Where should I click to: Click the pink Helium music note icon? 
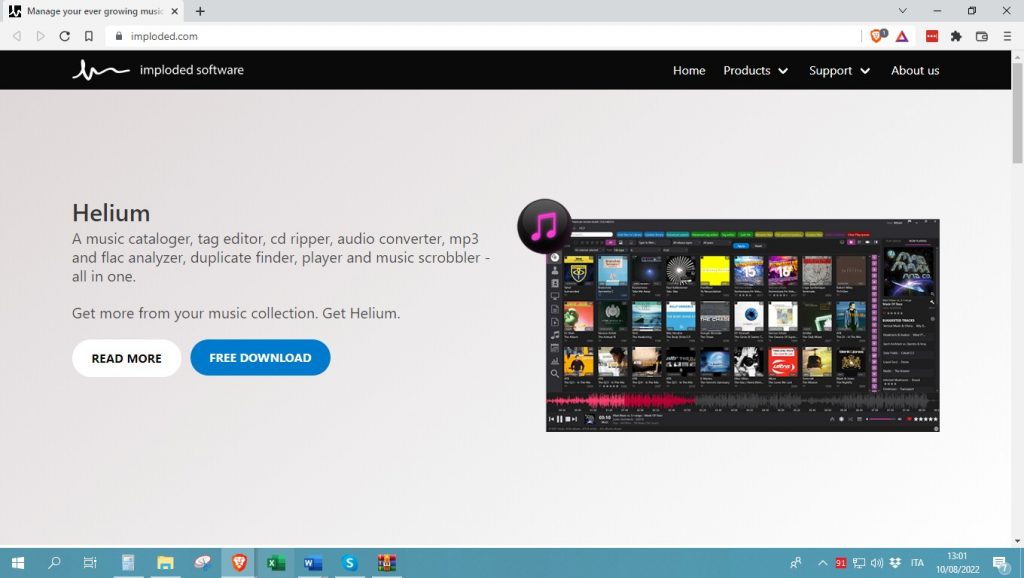pos(544,226)
